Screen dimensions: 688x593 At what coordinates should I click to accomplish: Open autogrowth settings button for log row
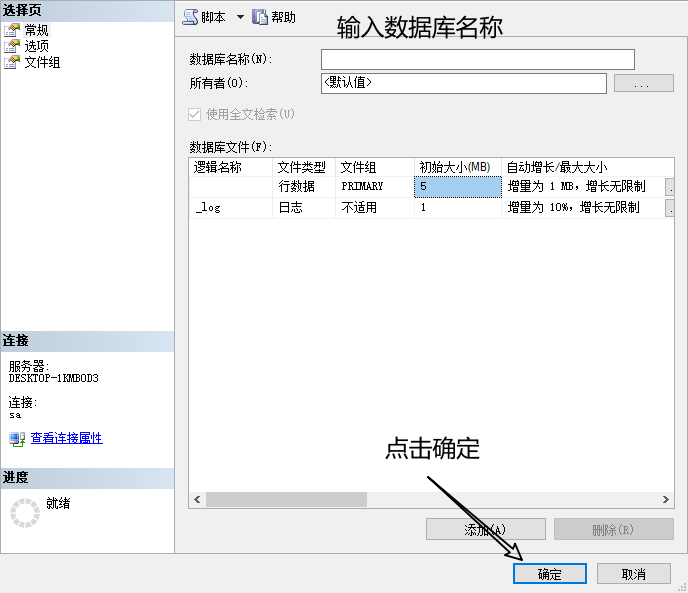(x=670, y=208)
